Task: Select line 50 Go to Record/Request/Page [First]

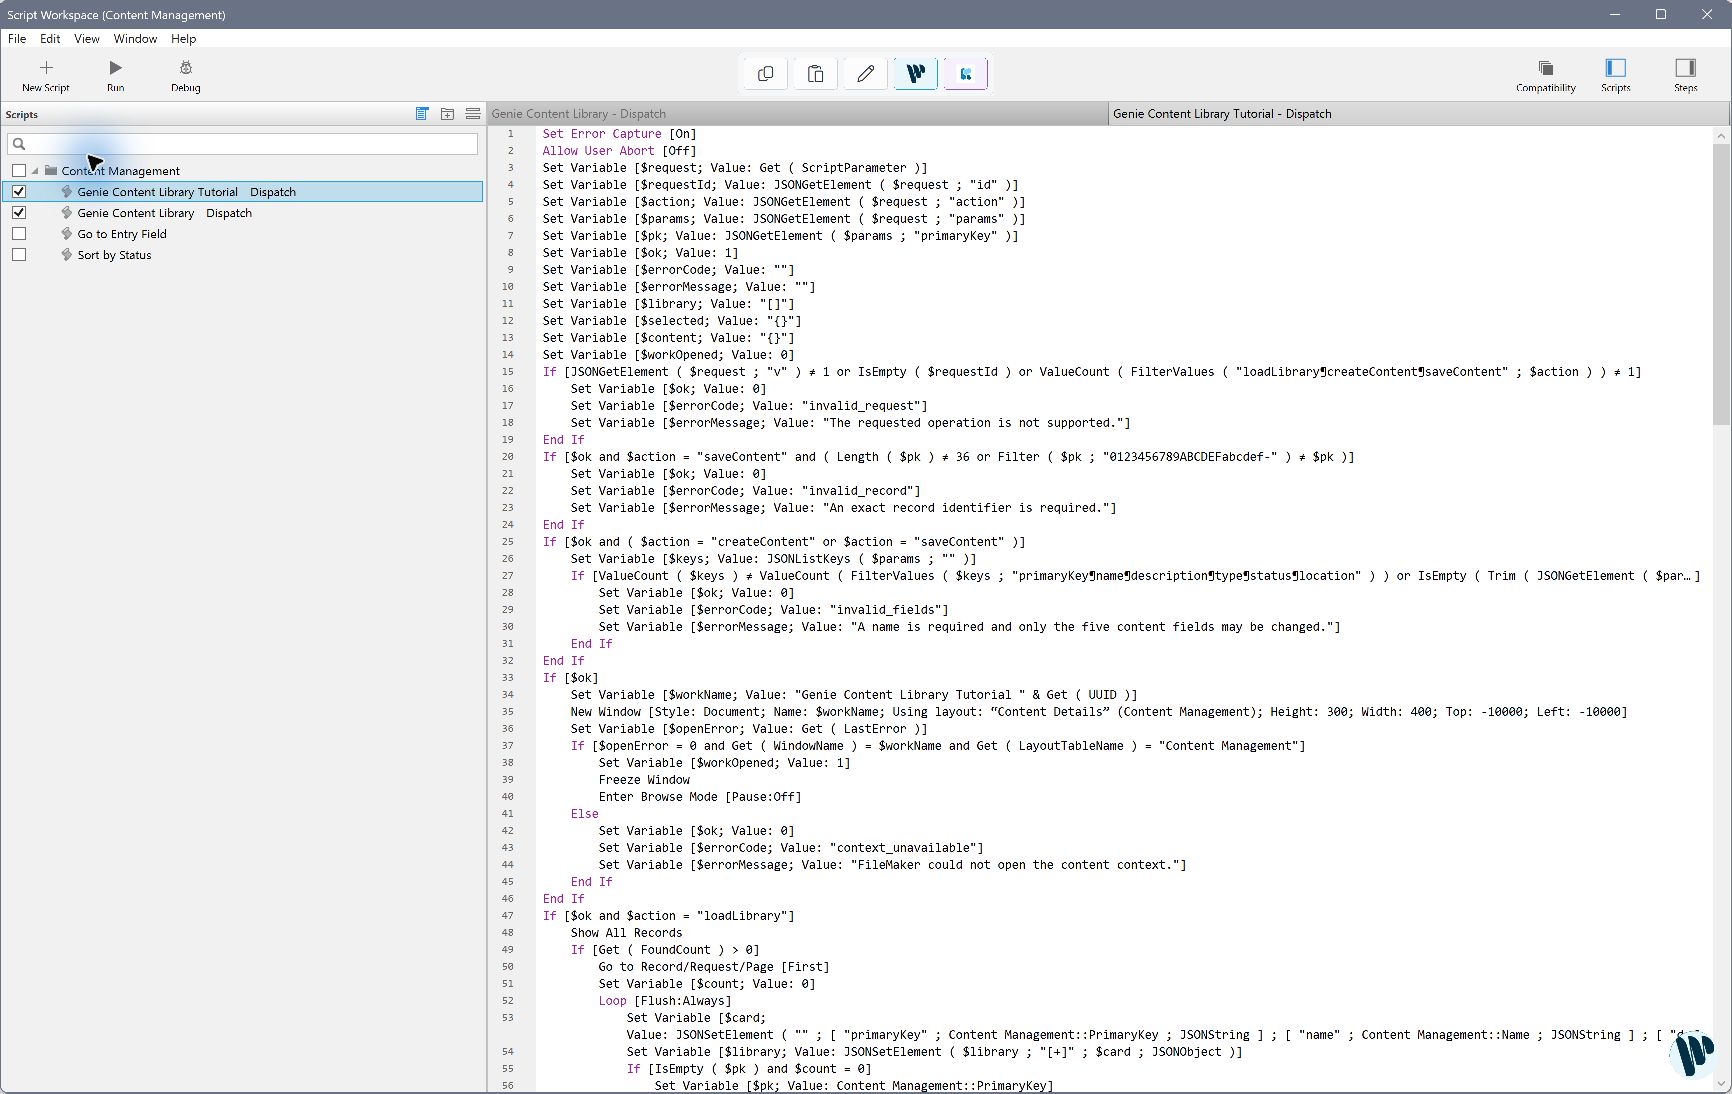Action: [x=714, y=967]
